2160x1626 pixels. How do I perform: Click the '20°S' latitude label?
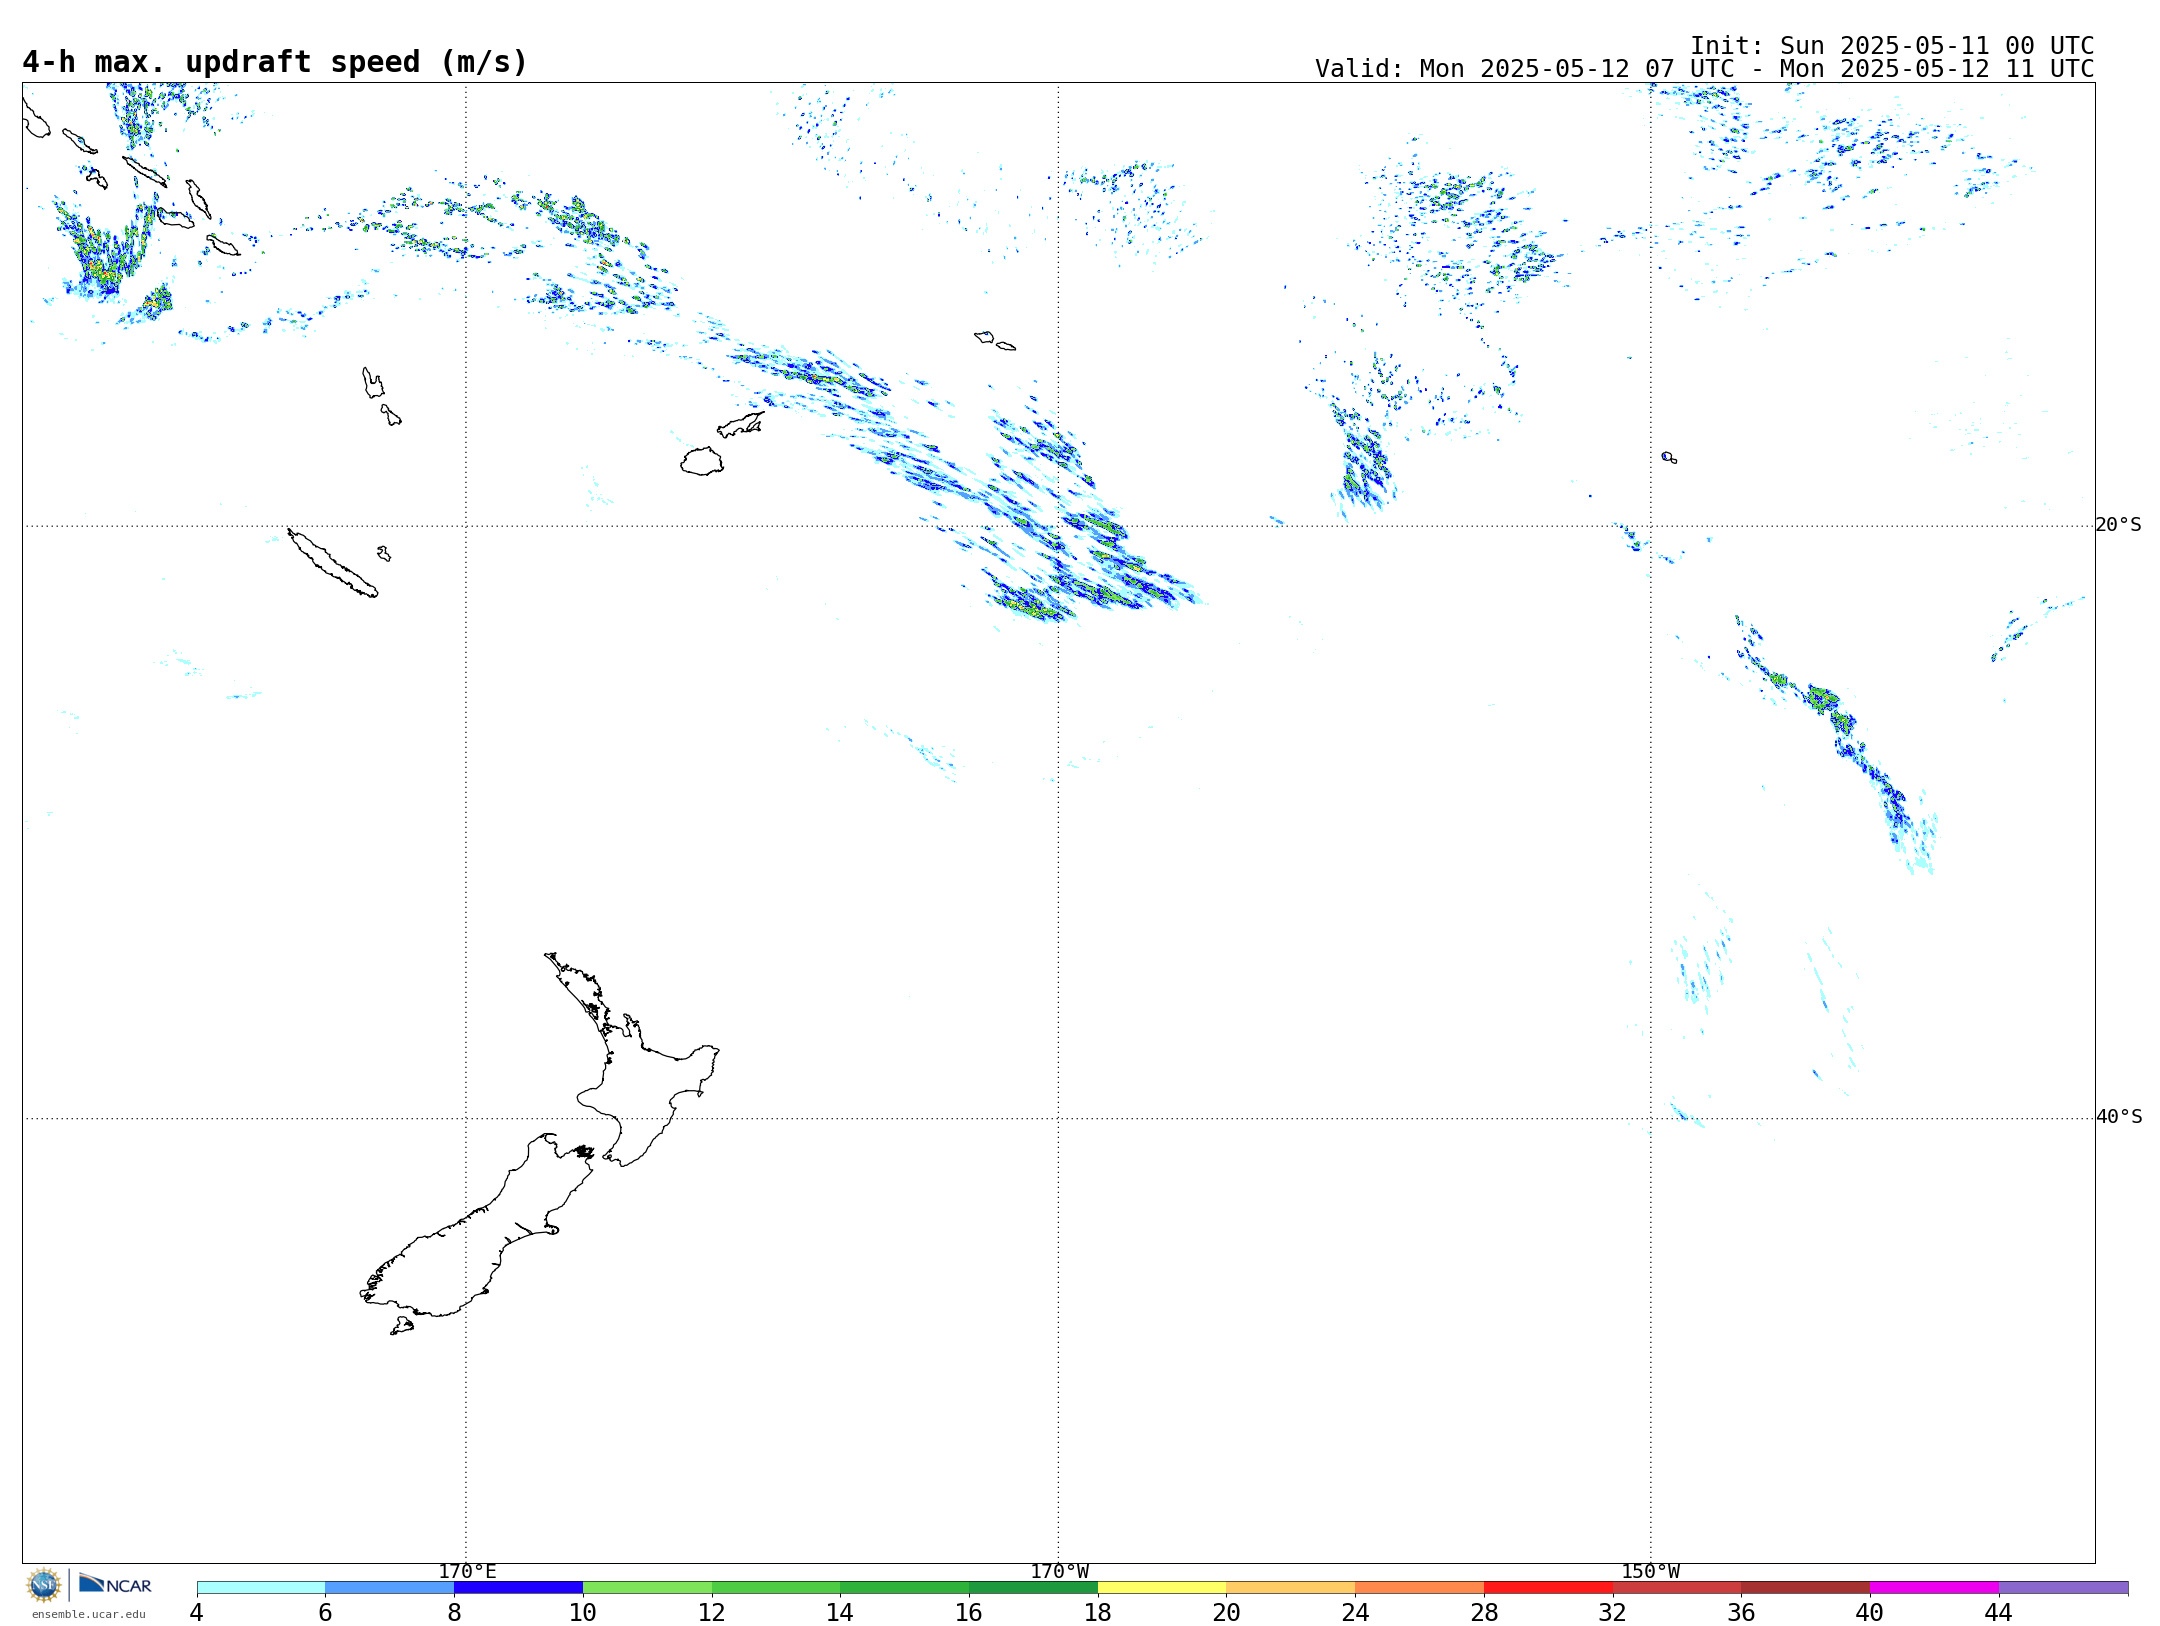coord(2119,525)
